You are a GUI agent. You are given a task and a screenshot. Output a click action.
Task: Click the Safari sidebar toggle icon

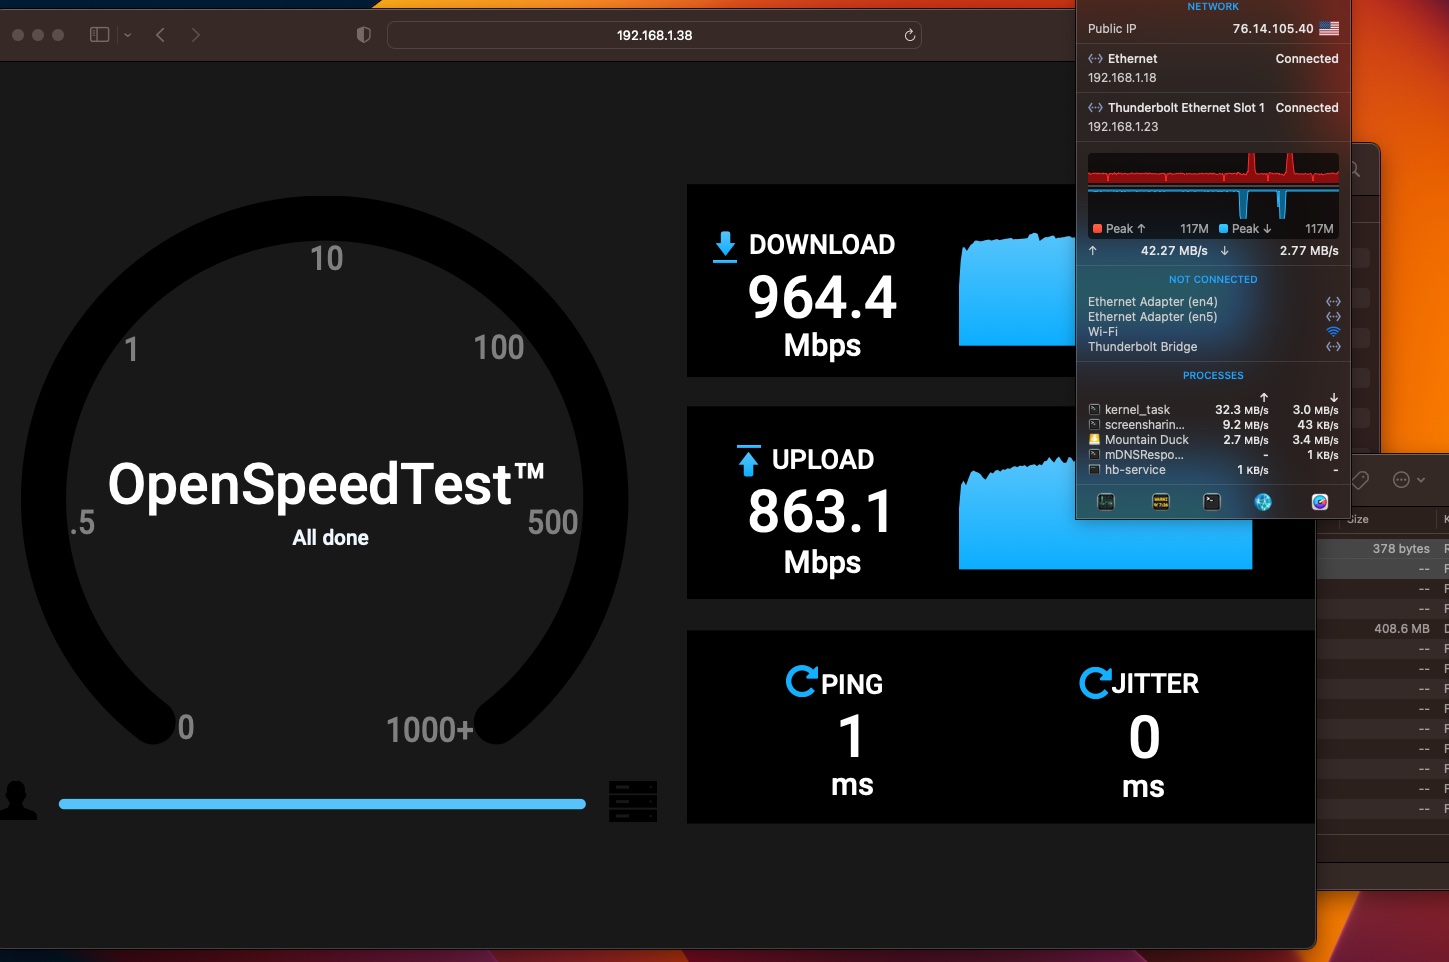(x=99, y=35)
